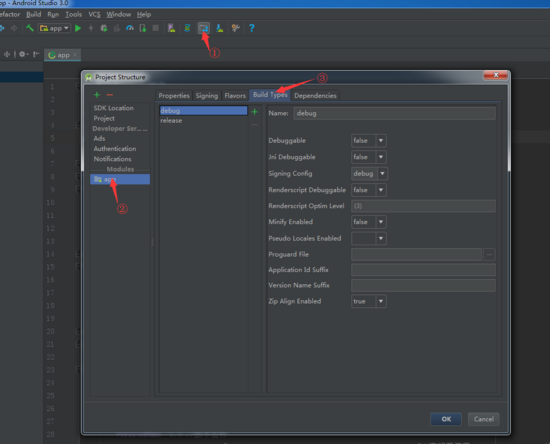Click the Sync Project with Gradle icon
The image size is (550, 444).
point(187,28)
